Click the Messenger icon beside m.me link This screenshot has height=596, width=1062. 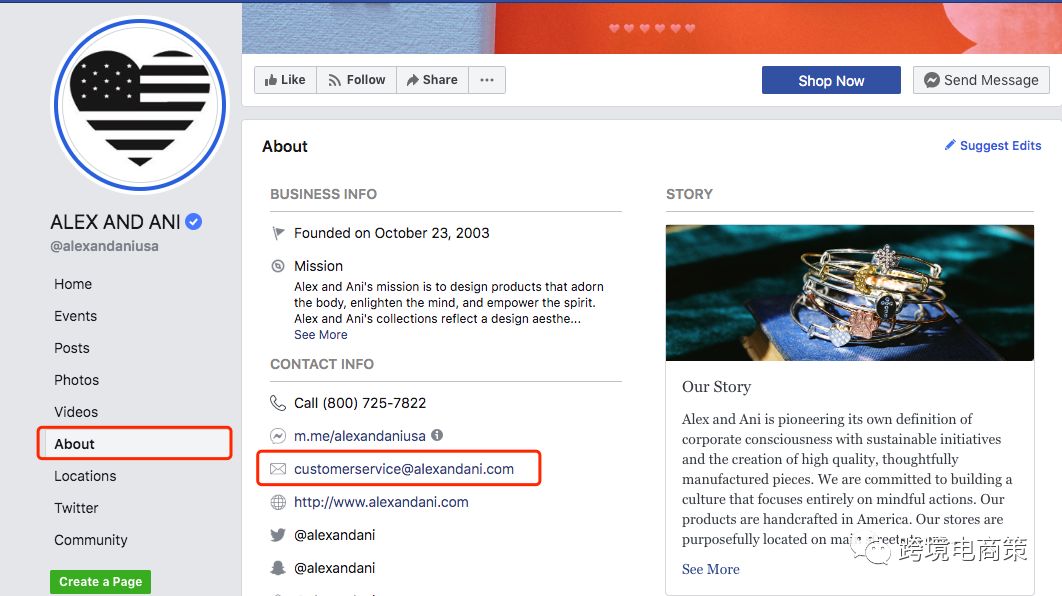[x=278, y=436]
